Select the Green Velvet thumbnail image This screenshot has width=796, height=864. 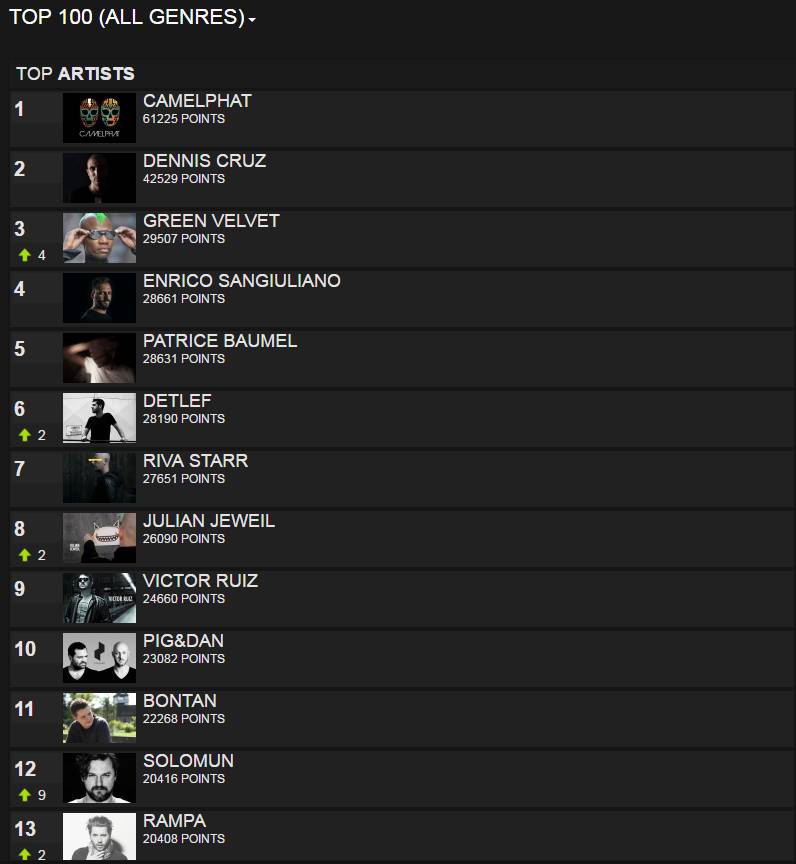tap(99, 238)
